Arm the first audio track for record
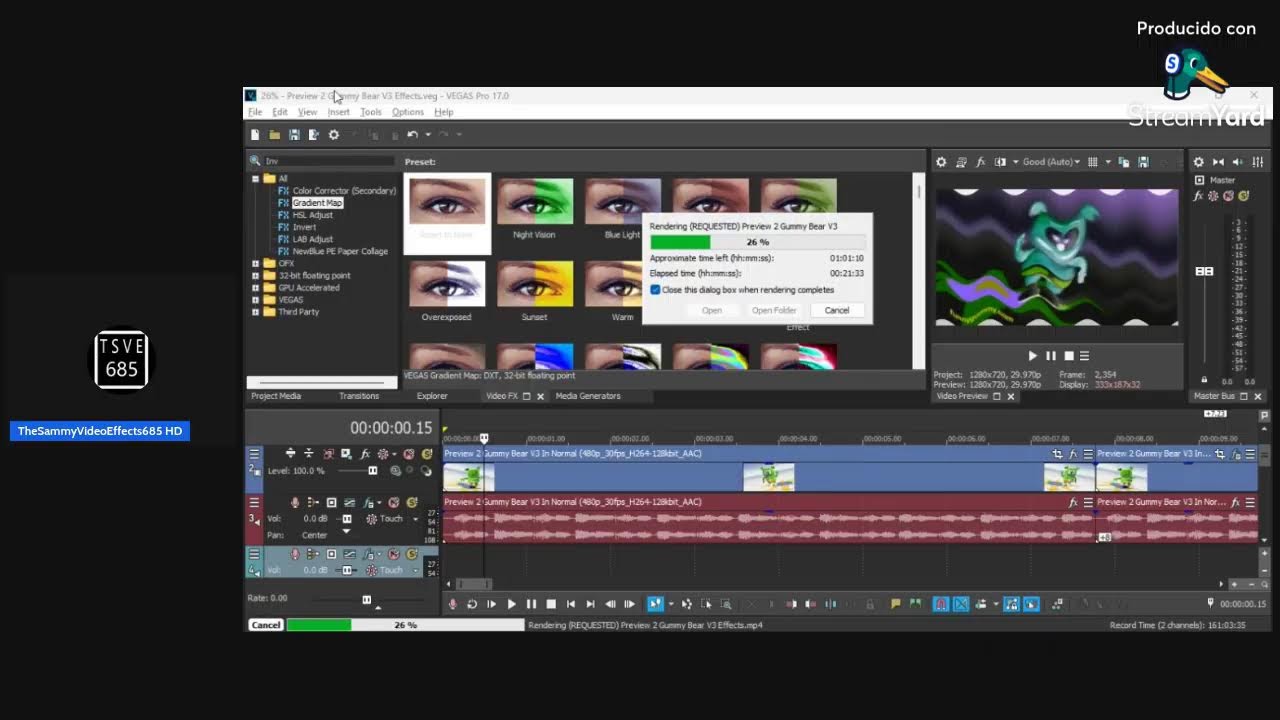 pyautogui.click(x=295, y=502)
